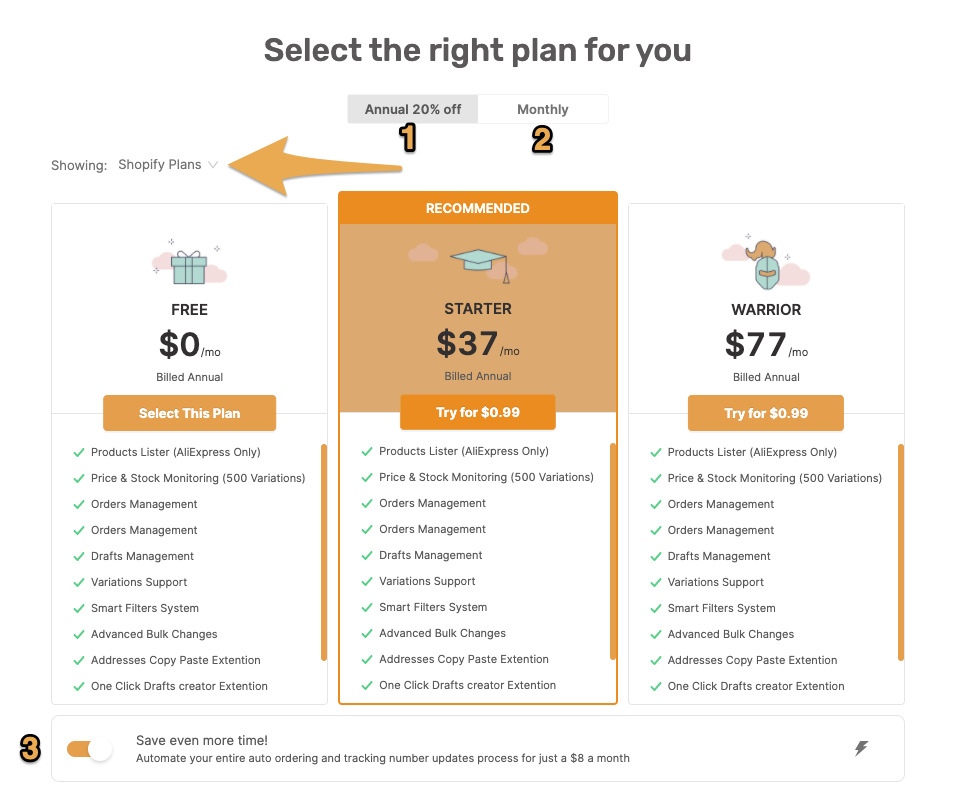Click checkmark beside Warrior Advanced Bulk Changes
The image size is (962, 804).
(x=655, y=635)
